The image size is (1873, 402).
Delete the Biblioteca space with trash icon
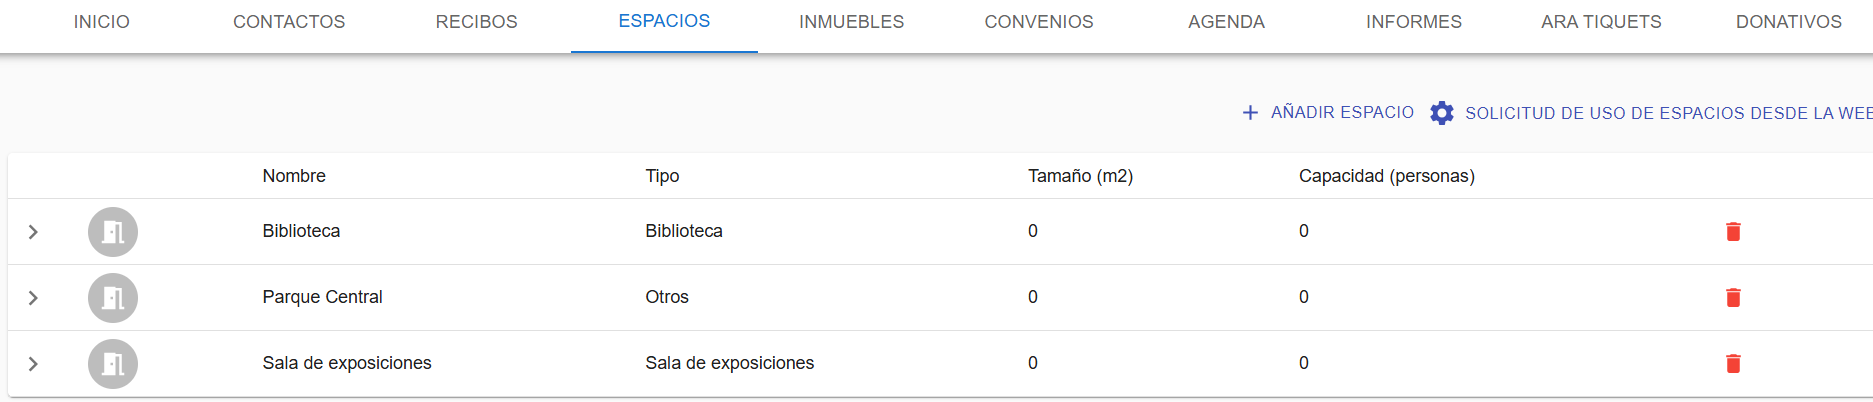[x=1733, y=232]
